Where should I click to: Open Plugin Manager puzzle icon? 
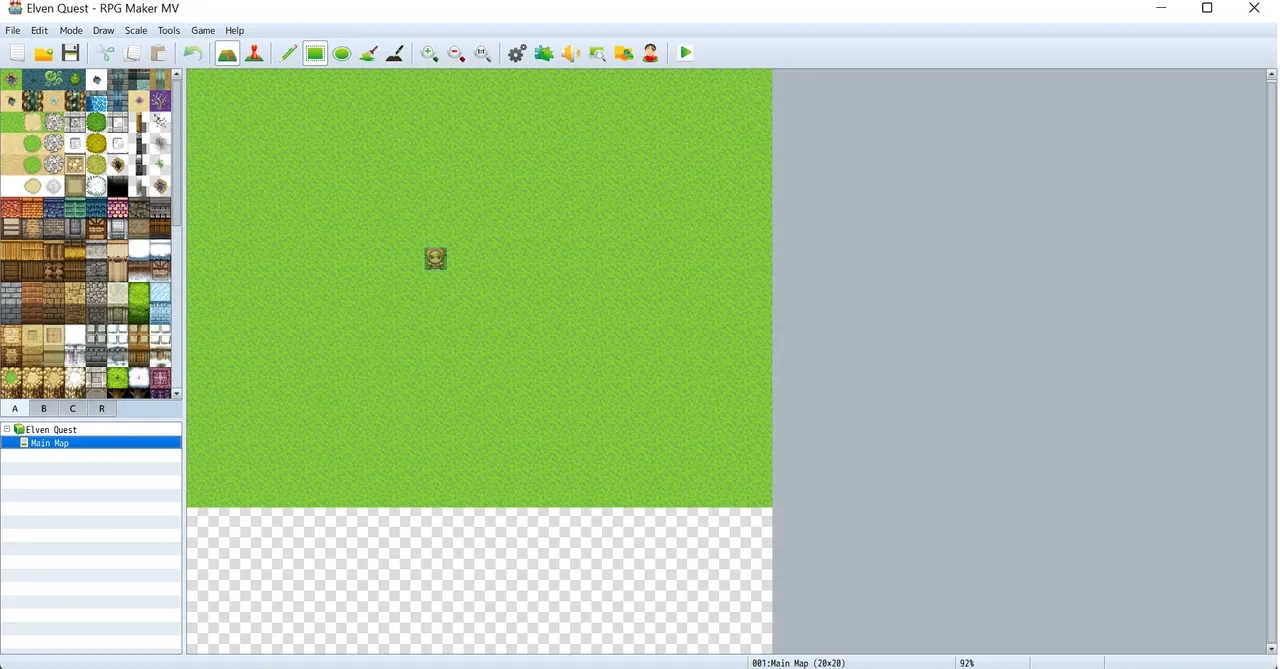[544, 53]
